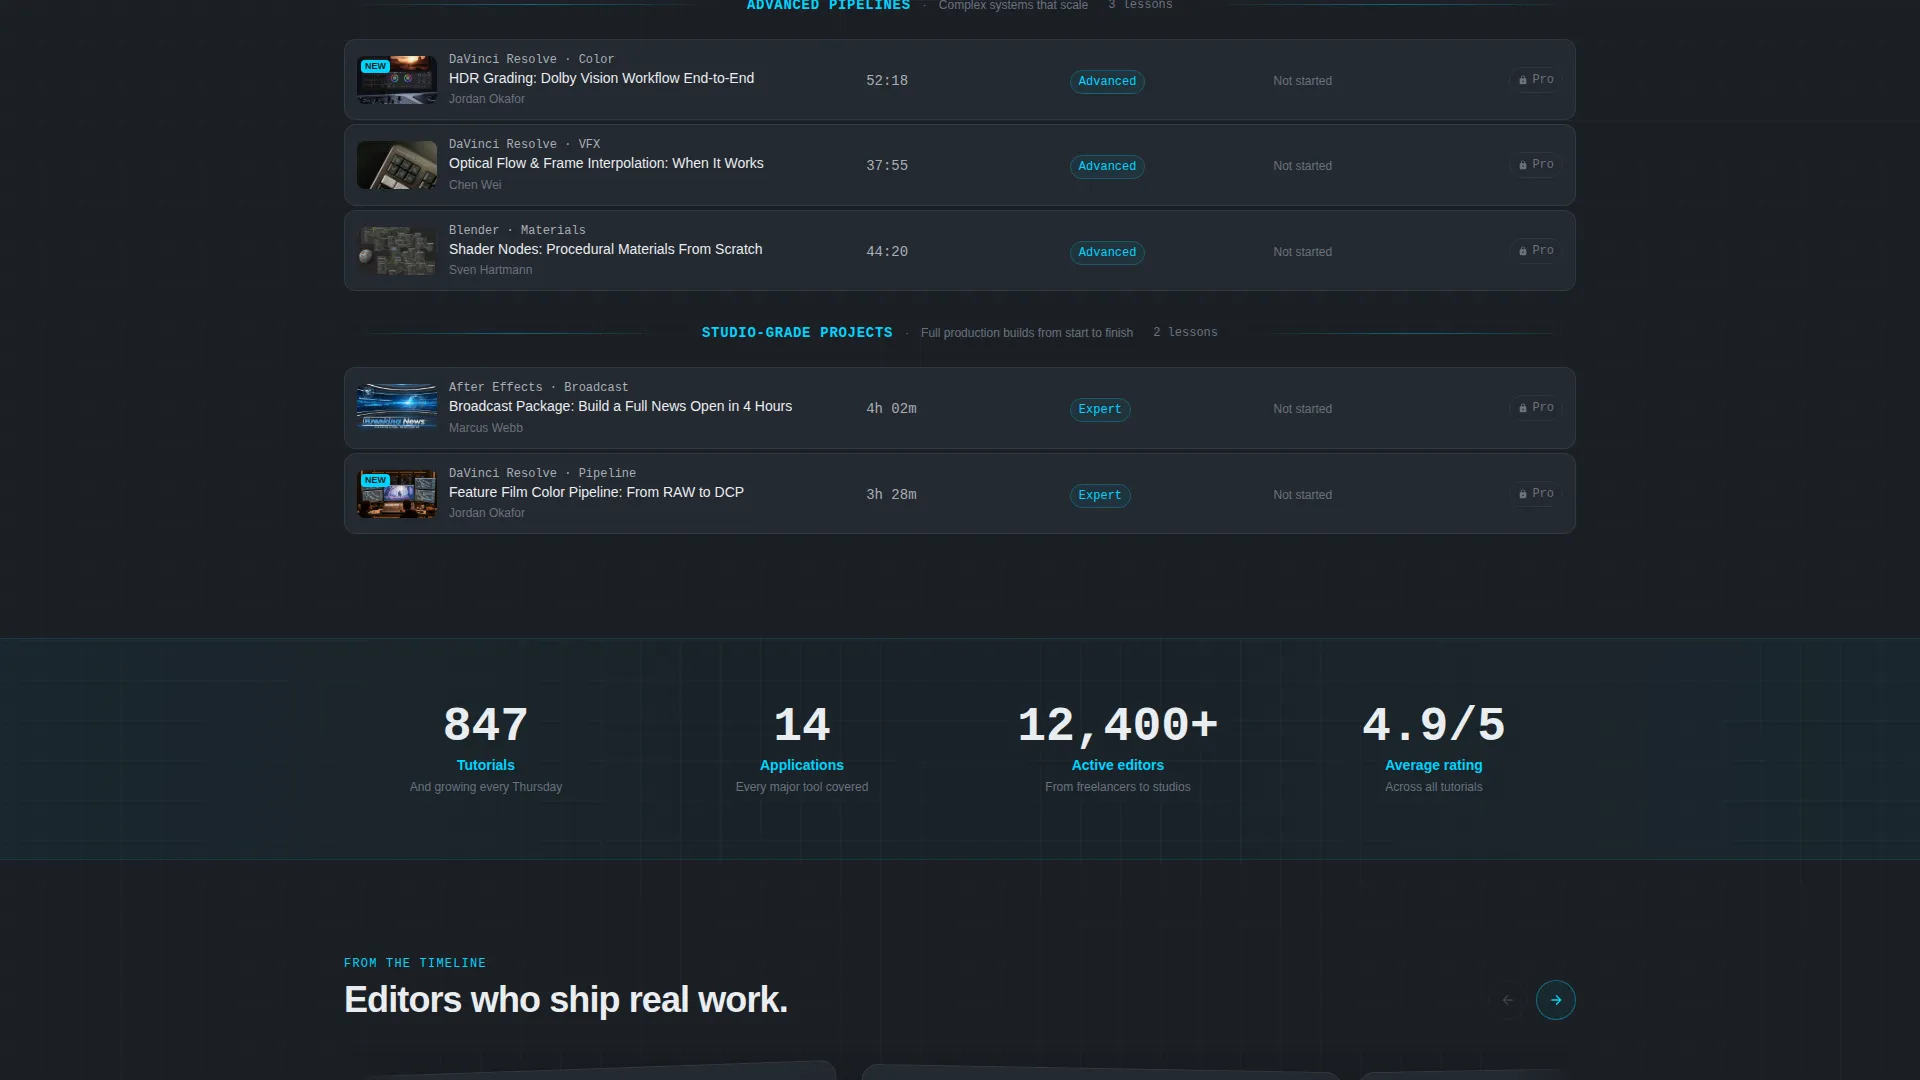Click next arrow in testimonials carousel
1920x1080 pixels.
pyautogui.click(x=1555, y=1000)
